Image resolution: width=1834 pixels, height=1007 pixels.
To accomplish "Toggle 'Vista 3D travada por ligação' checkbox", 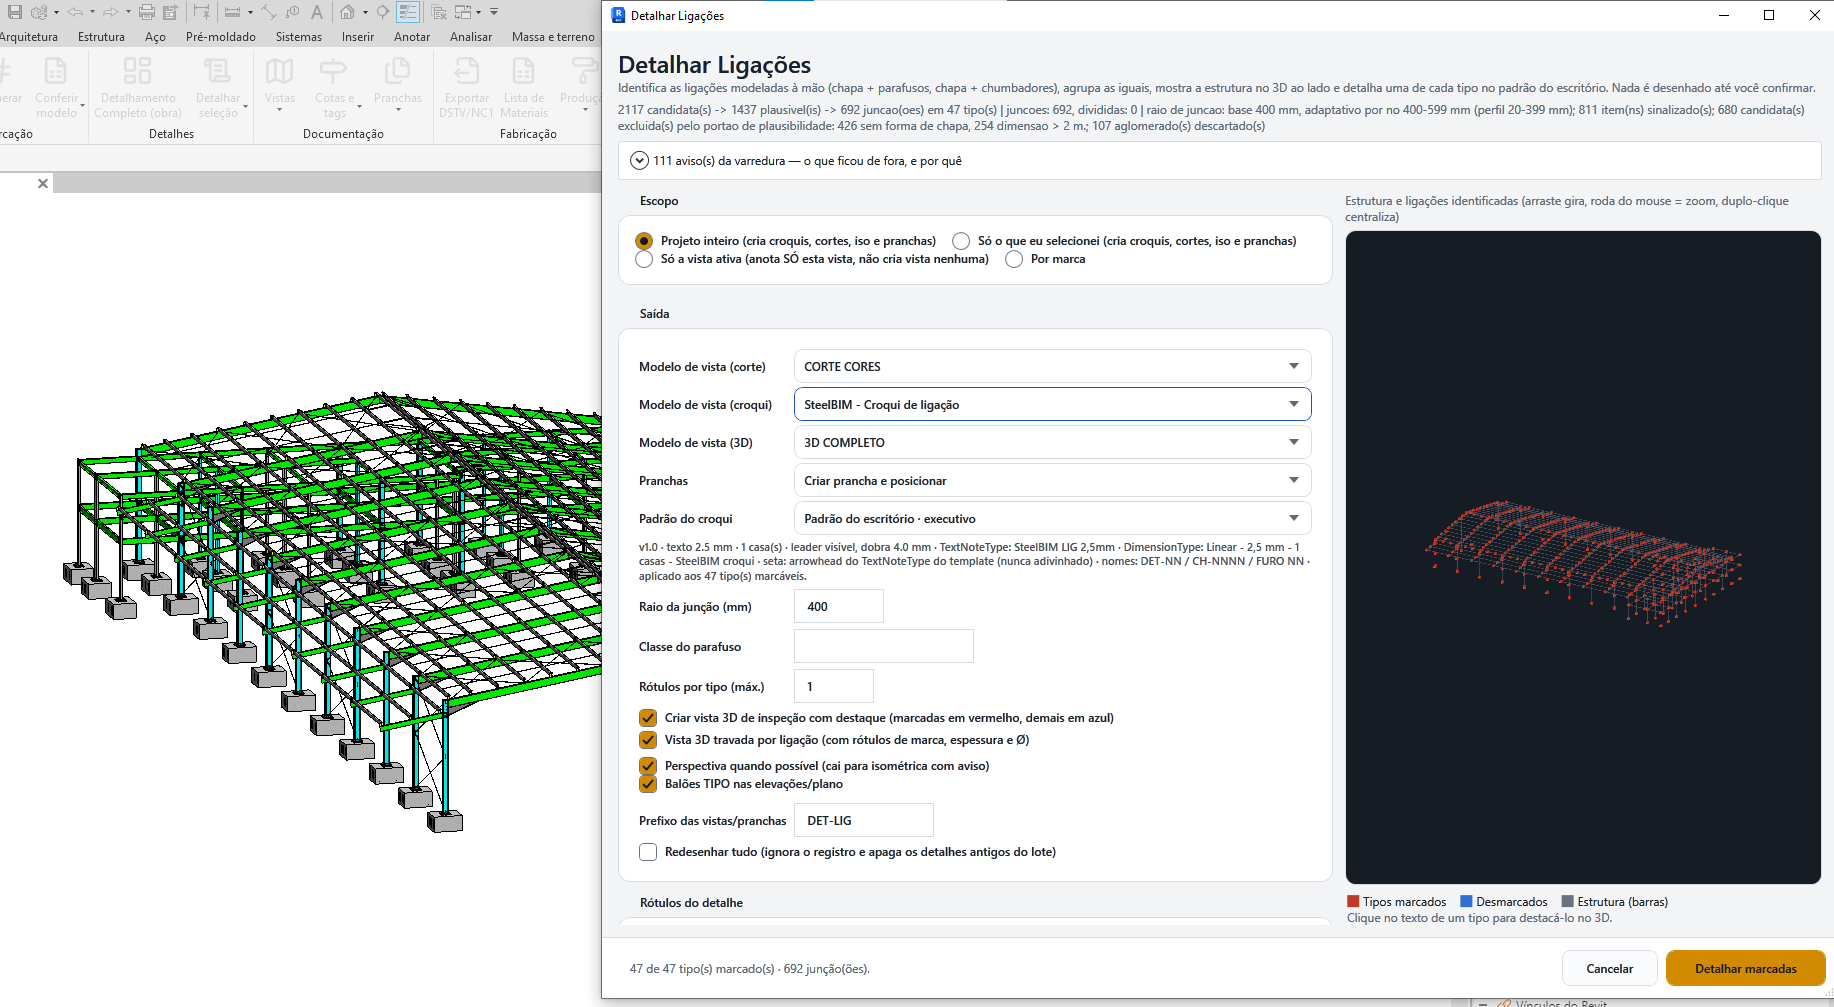I will pyautogui.click(x=648, y=740).
